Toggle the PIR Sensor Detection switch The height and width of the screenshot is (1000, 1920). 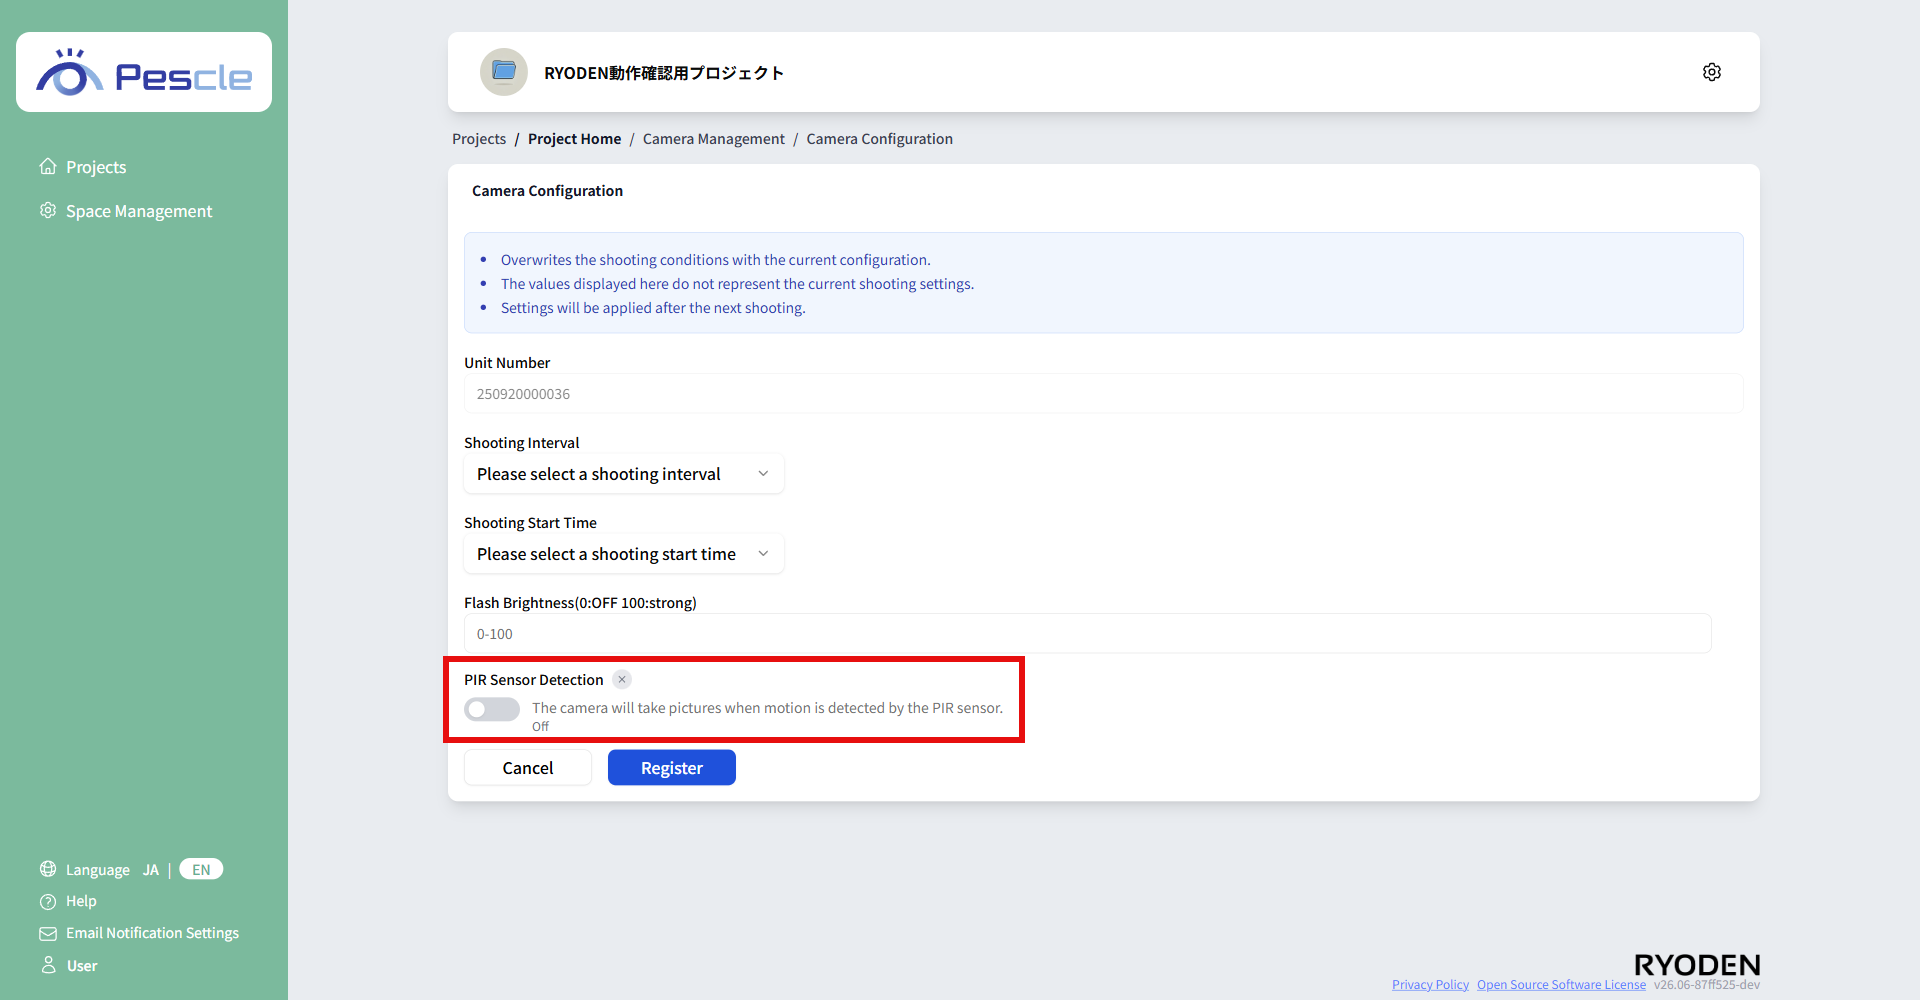point(492,709)
